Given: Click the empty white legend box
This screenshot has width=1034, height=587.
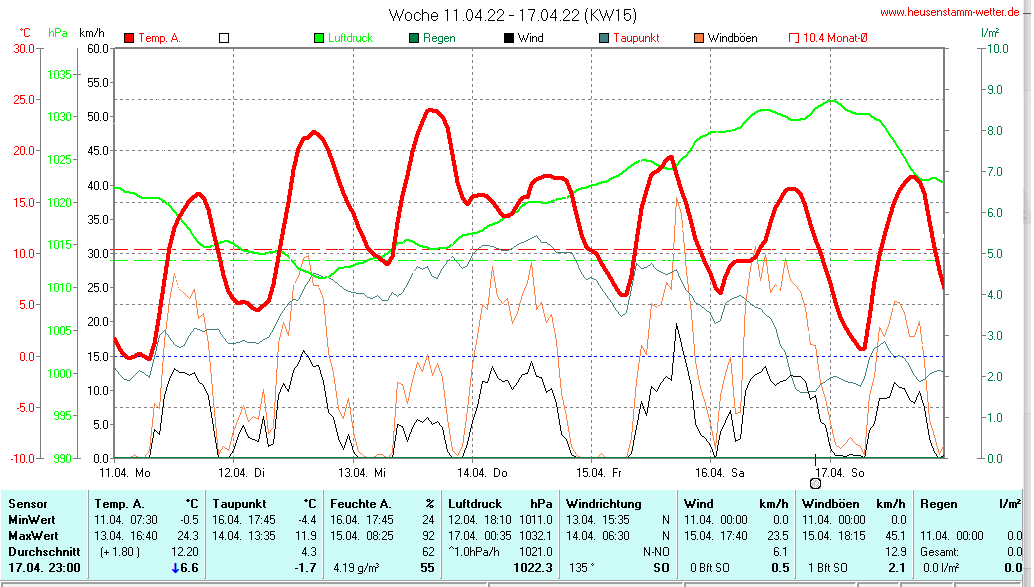Looking at the screenshot, I should (x=224, y=38).
